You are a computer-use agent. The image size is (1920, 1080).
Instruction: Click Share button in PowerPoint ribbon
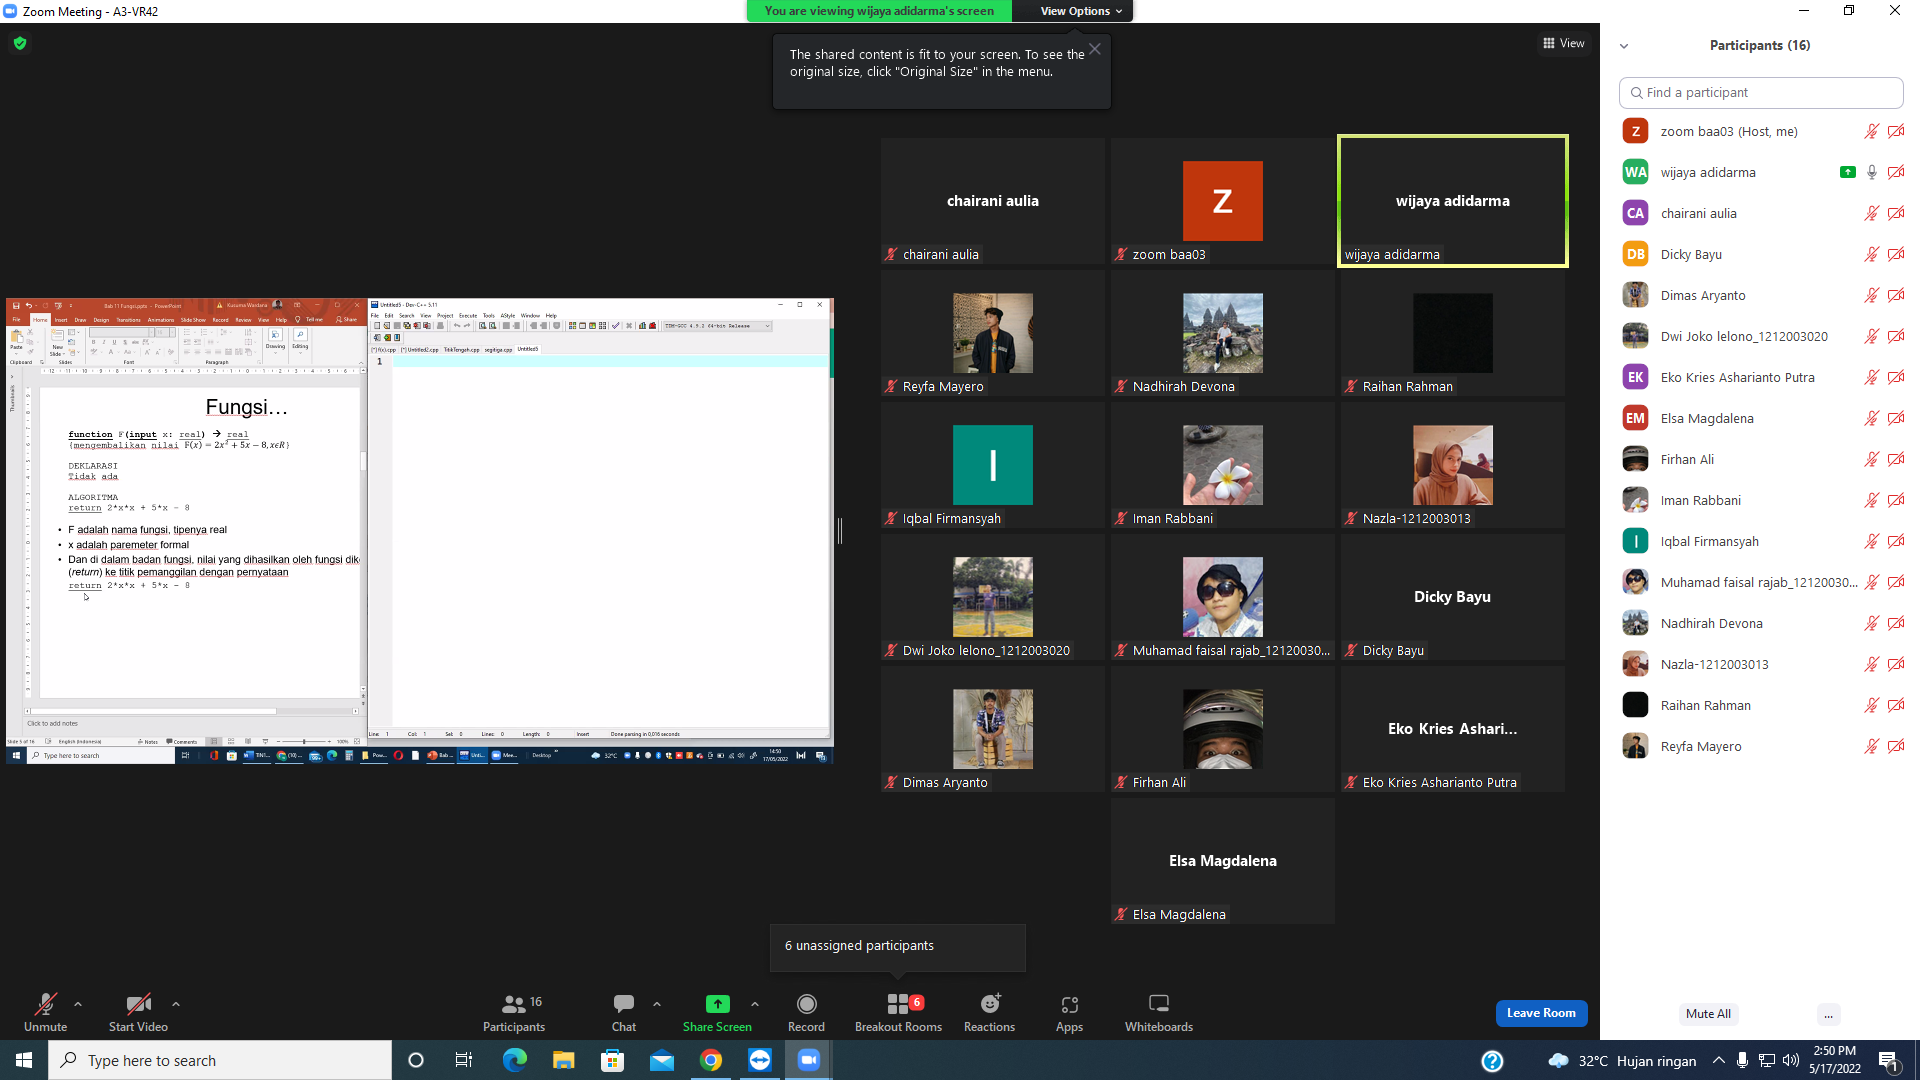coord(347,320)
